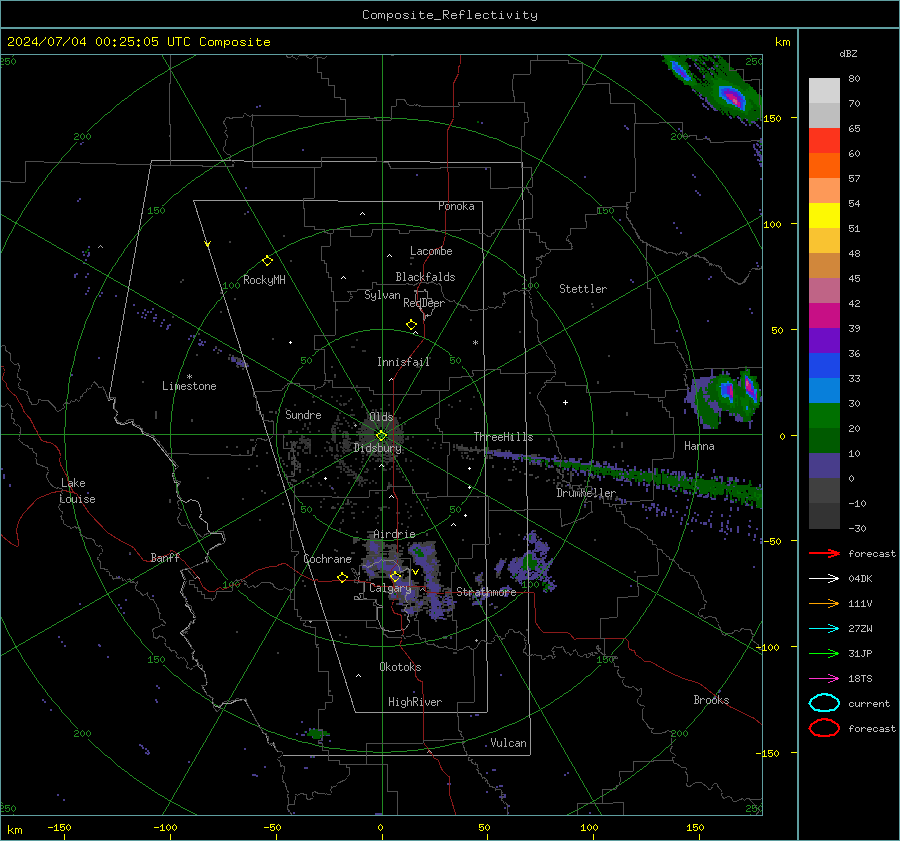The image size is (900, 841).
Task: Click the RockyMH label
Action: click(x=264, y=280)
